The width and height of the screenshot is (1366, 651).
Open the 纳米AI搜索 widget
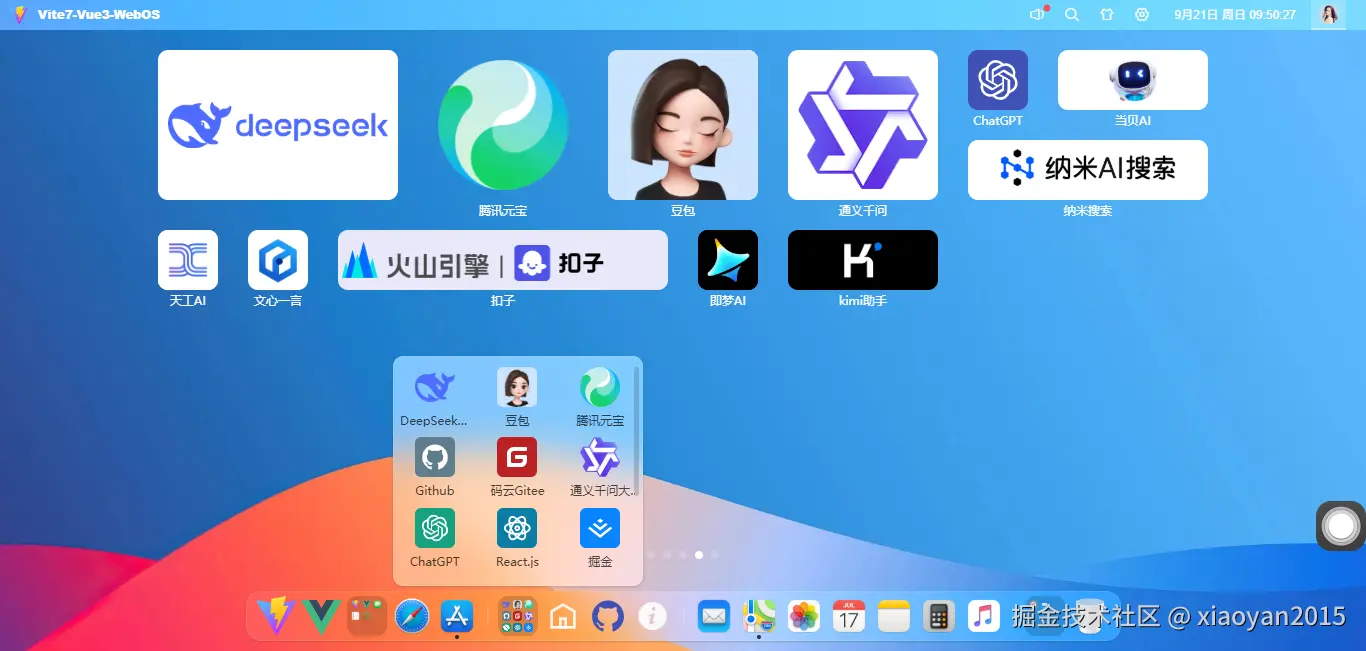tap(1087, 170)
